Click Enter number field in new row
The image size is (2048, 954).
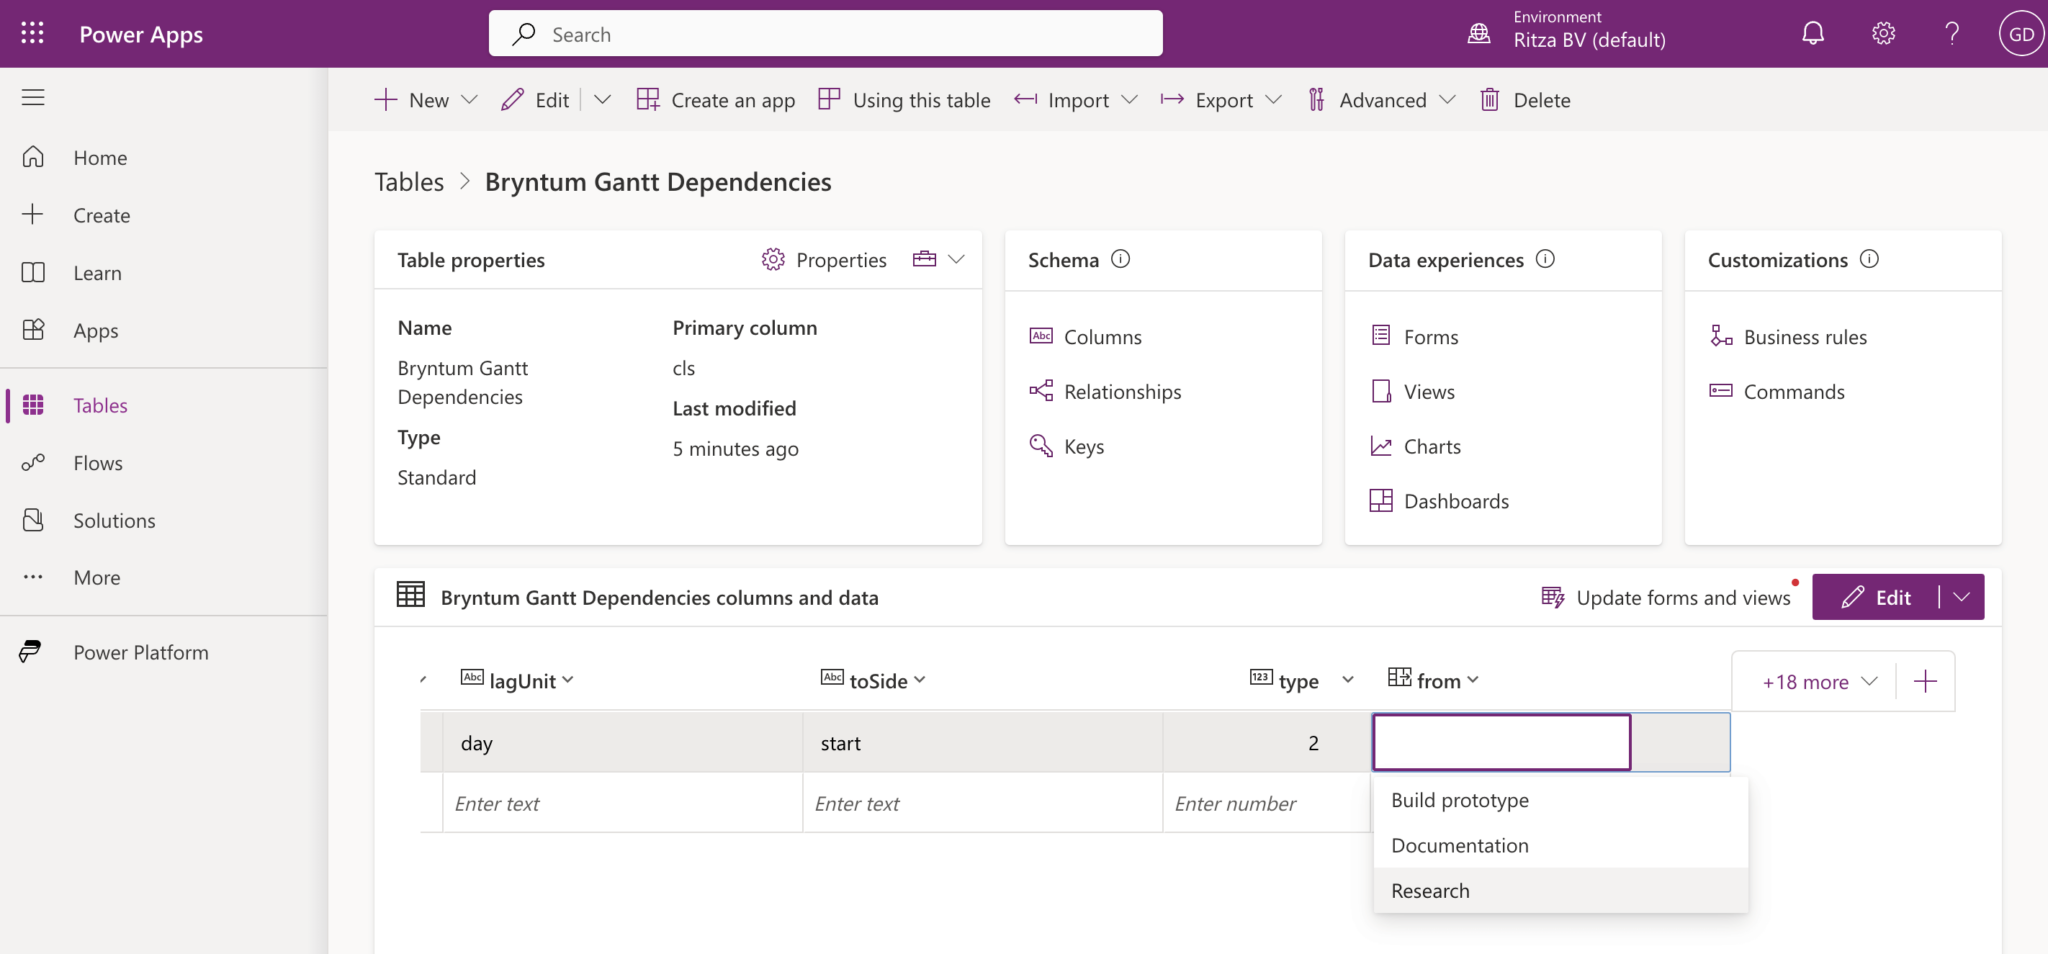pos(1267,803)
